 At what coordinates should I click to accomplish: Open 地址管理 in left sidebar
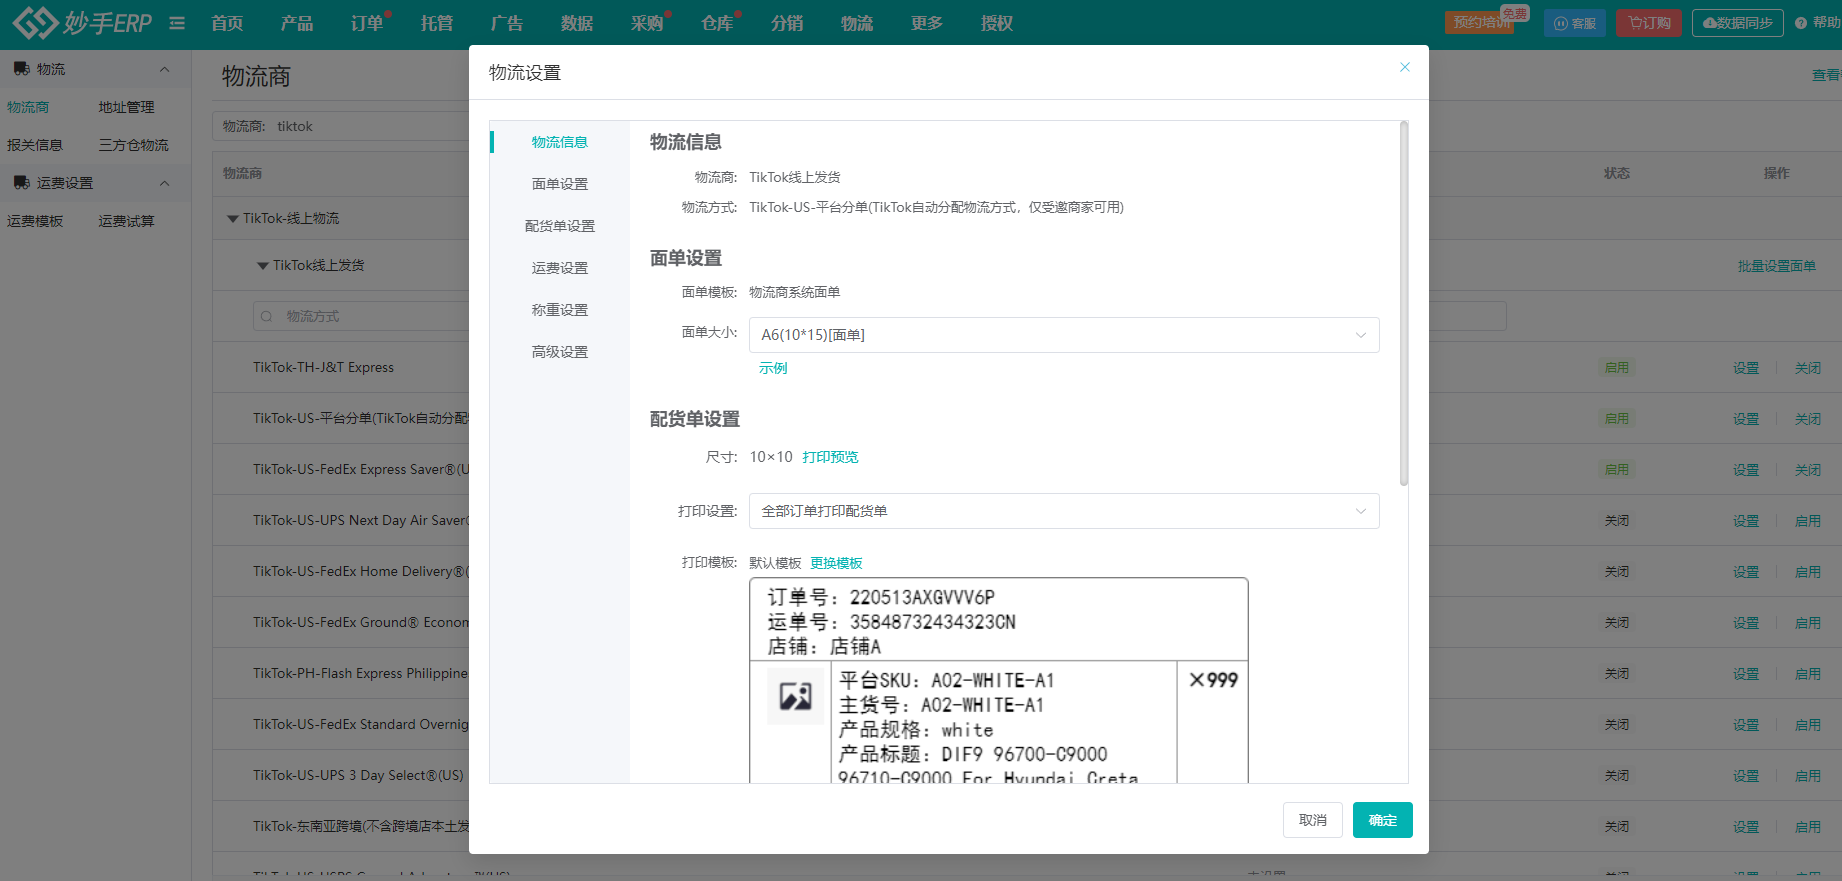click(x=126, y=107)
